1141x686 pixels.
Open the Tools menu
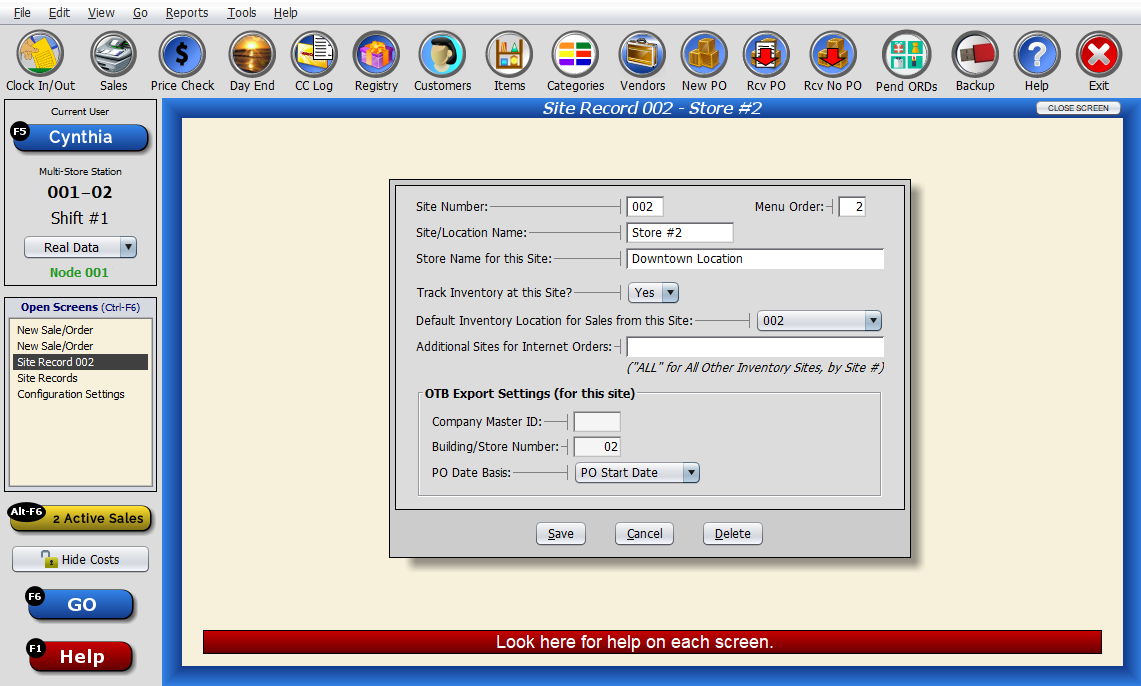pos(242,12)
